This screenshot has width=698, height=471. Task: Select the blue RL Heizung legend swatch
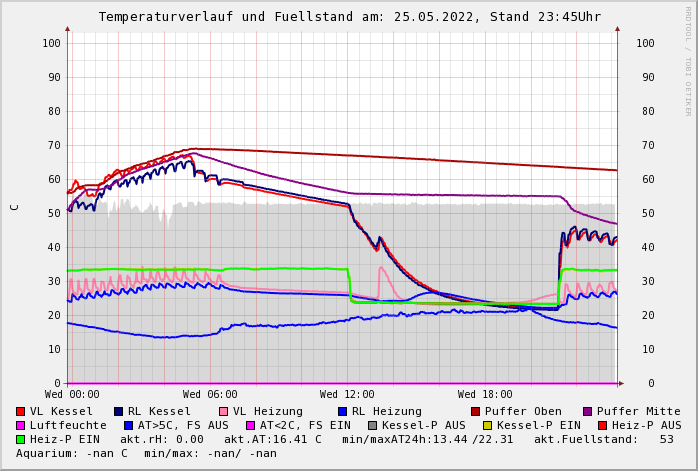(342, 411)
